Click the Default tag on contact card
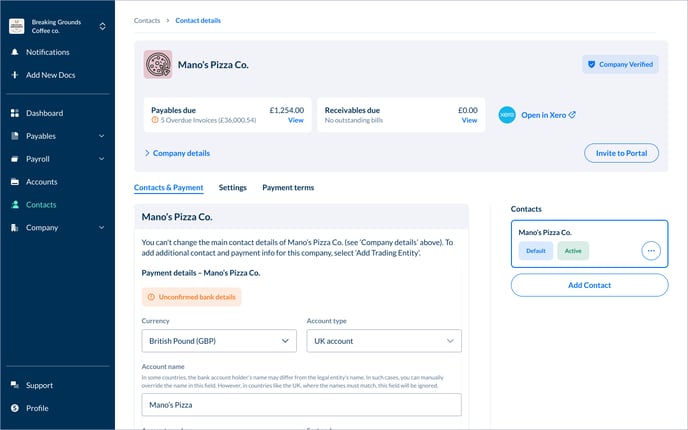Viewport: 688px width, 430px height. [536, 251]
